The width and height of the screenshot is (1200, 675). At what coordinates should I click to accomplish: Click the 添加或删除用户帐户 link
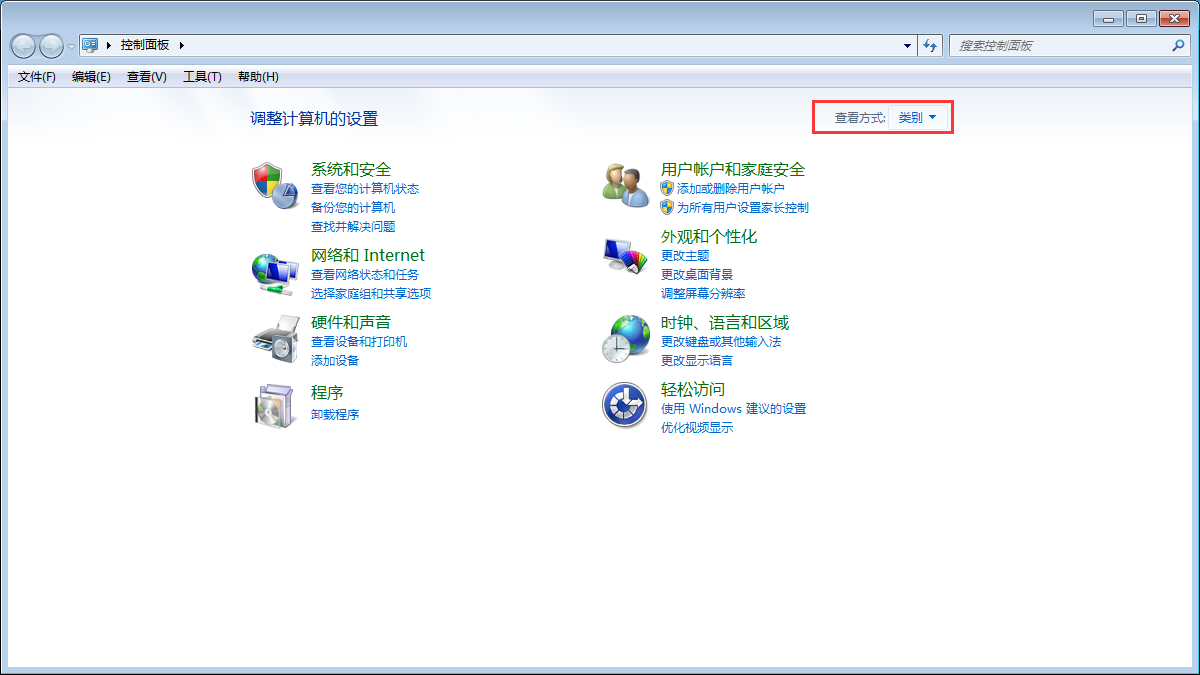(731, 188)
